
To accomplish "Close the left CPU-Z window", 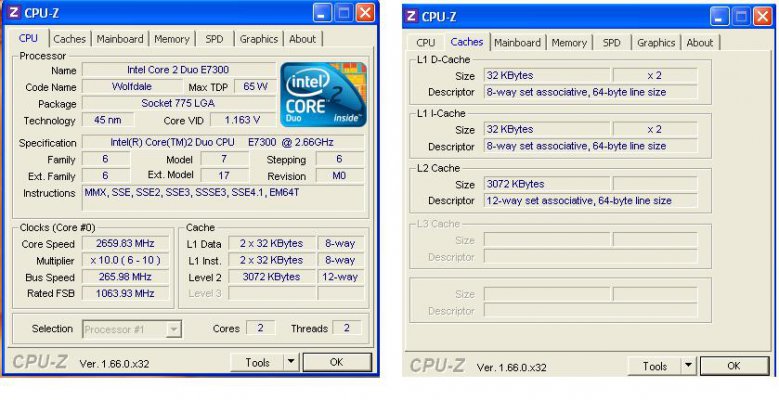I will coord(365,13).
